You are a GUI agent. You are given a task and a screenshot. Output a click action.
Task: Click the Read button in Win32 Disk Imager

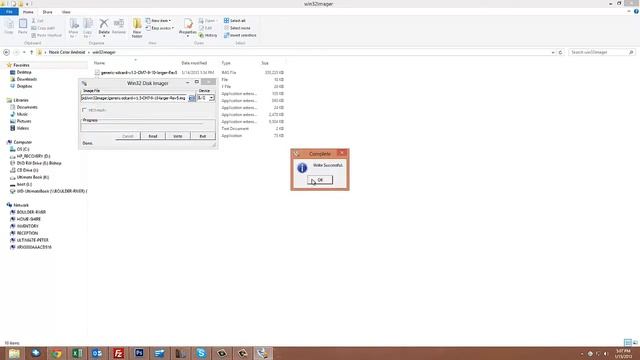pyautogui.click(x=153, y=136)
